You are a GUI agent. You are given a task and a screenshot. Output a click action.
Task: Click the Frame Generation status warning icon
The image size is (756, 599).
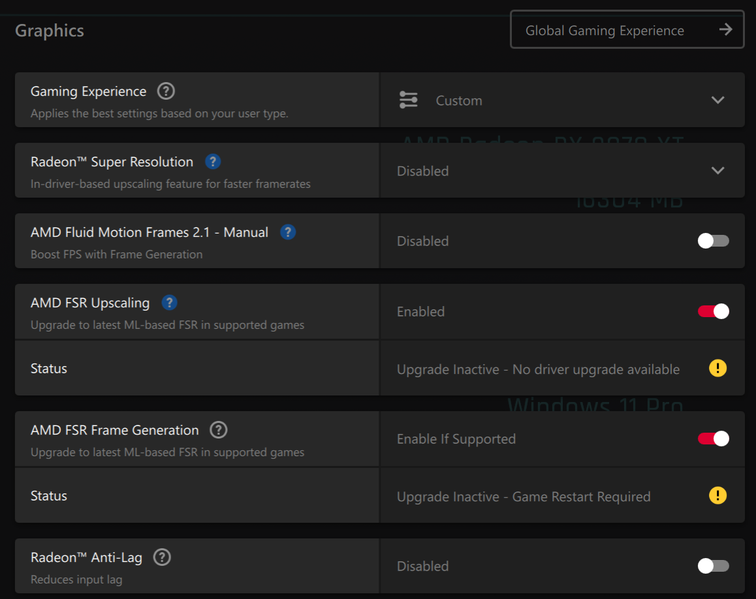point(718,495)
